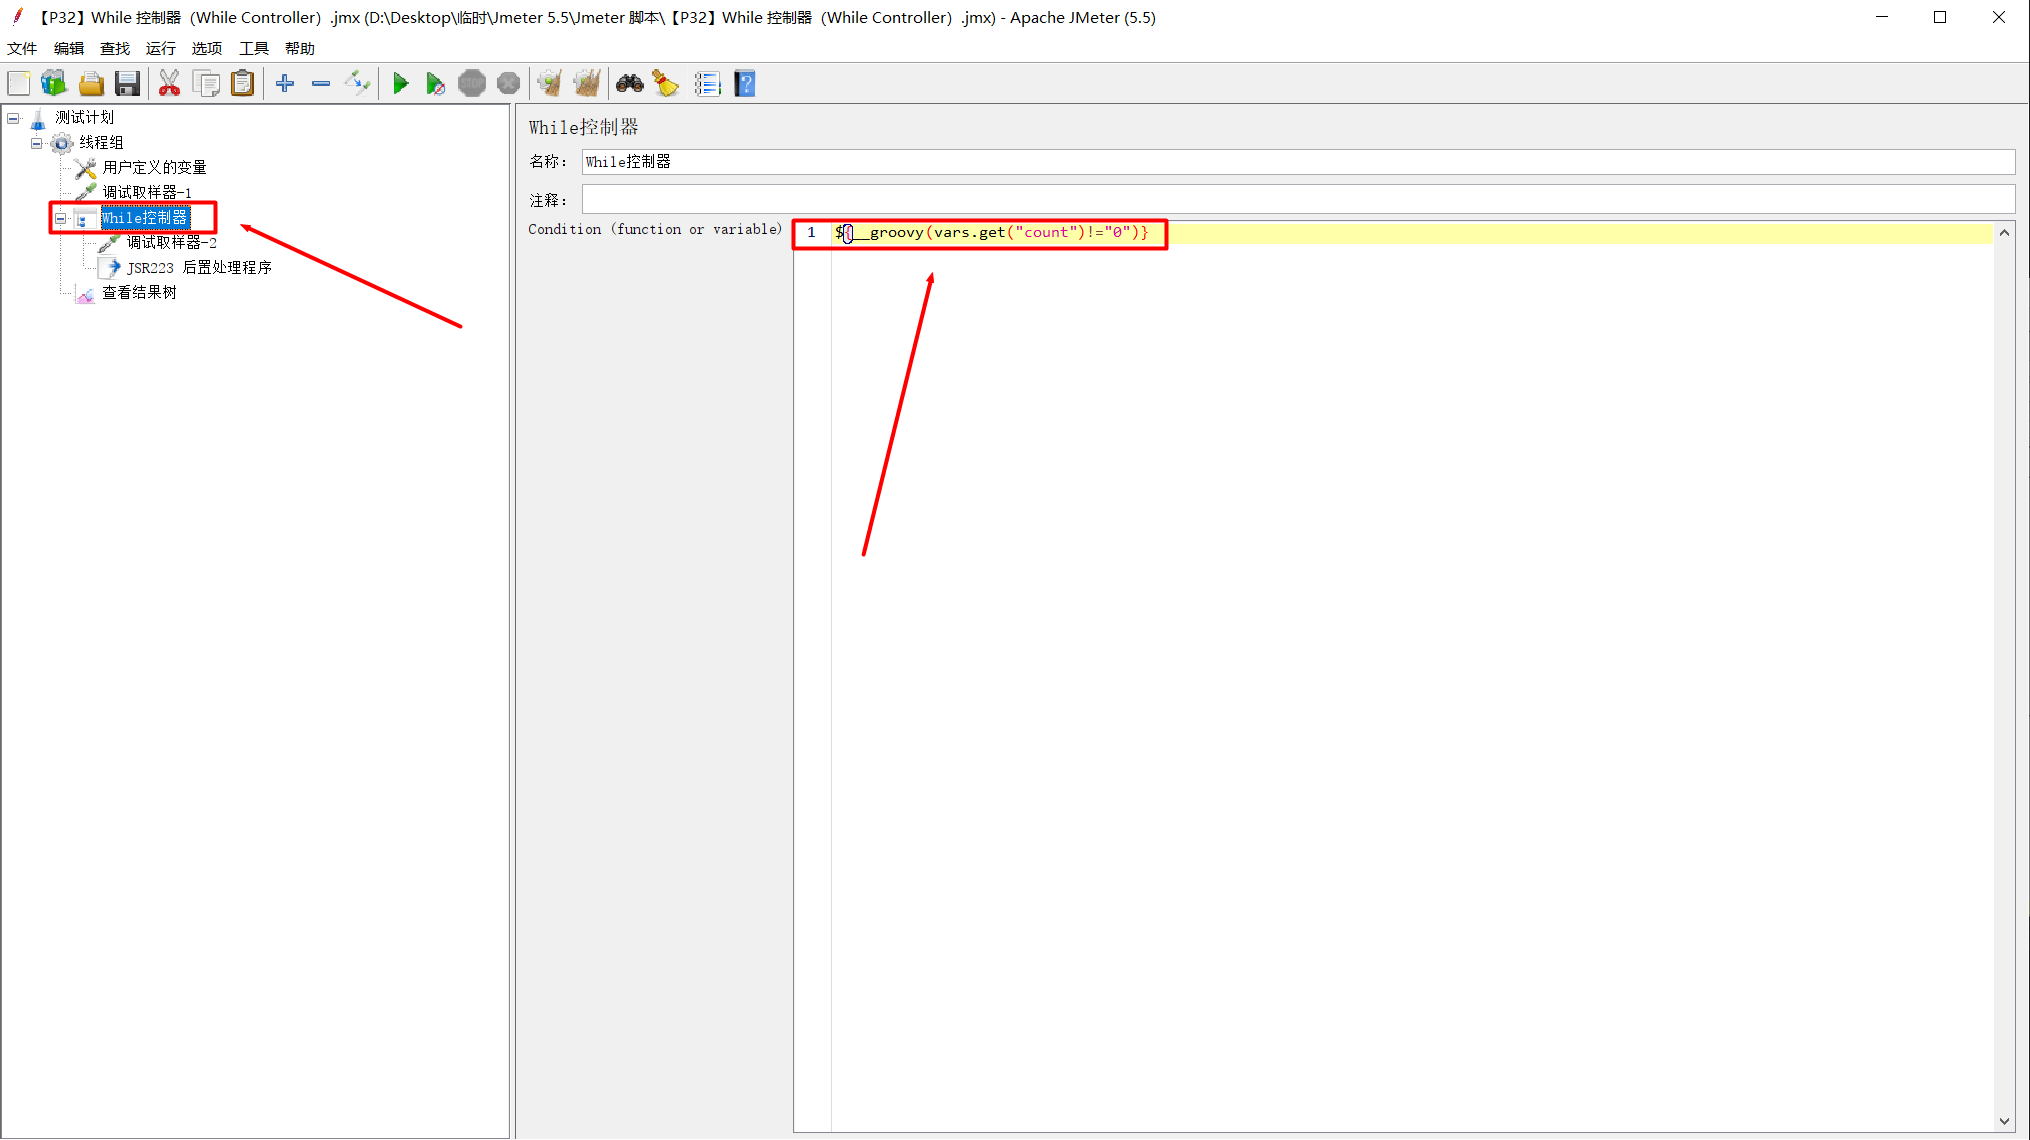Open Help with question mark icon

745,84
